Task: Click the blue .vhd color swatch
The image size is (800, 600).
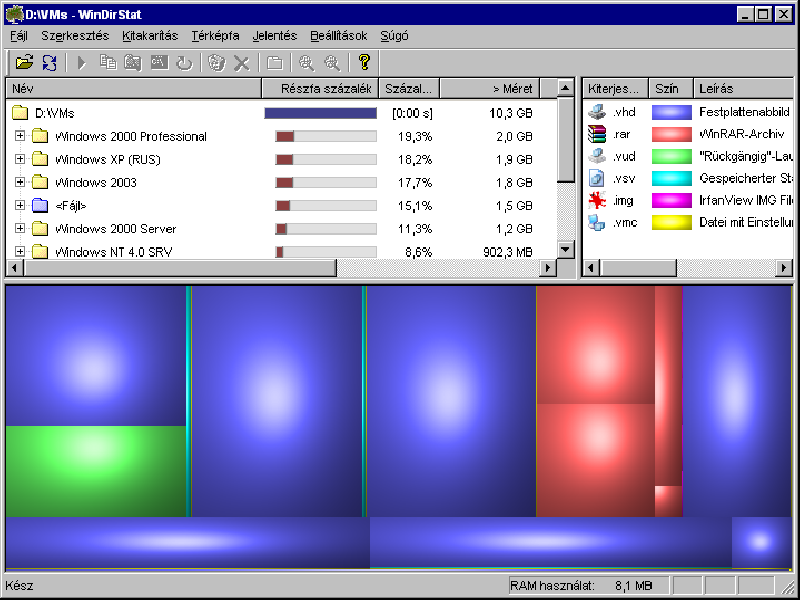Action: [x=672, y=112]
